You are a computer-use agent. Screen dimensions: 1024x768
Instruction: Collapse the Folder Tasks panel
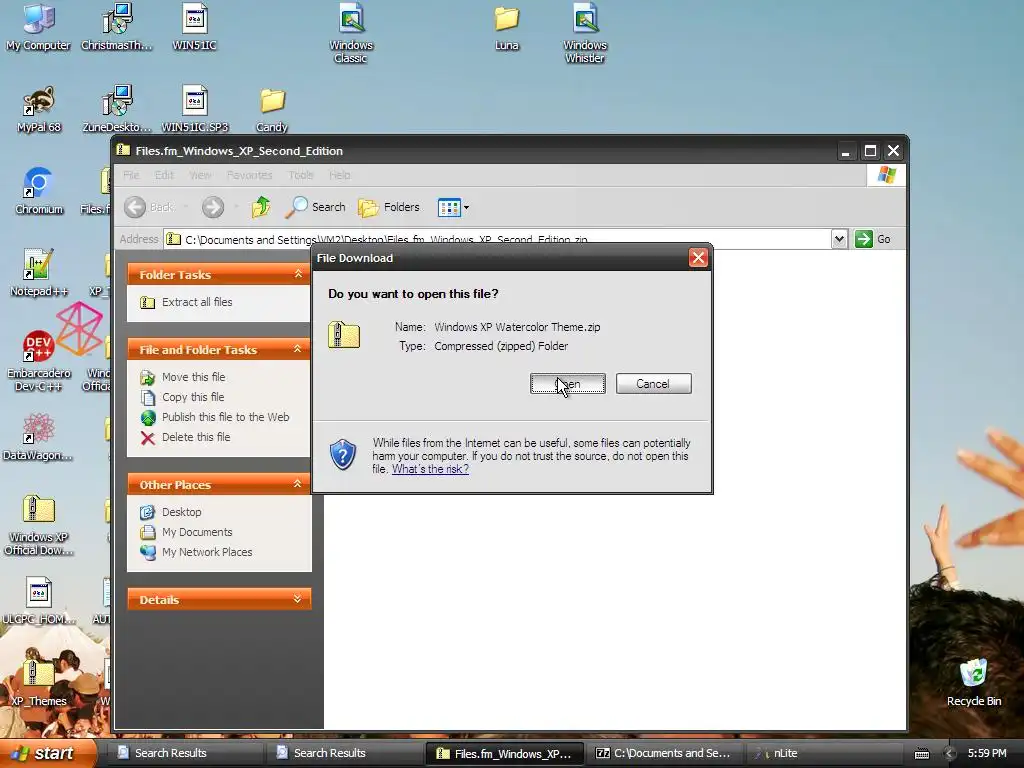pos(298,274)
